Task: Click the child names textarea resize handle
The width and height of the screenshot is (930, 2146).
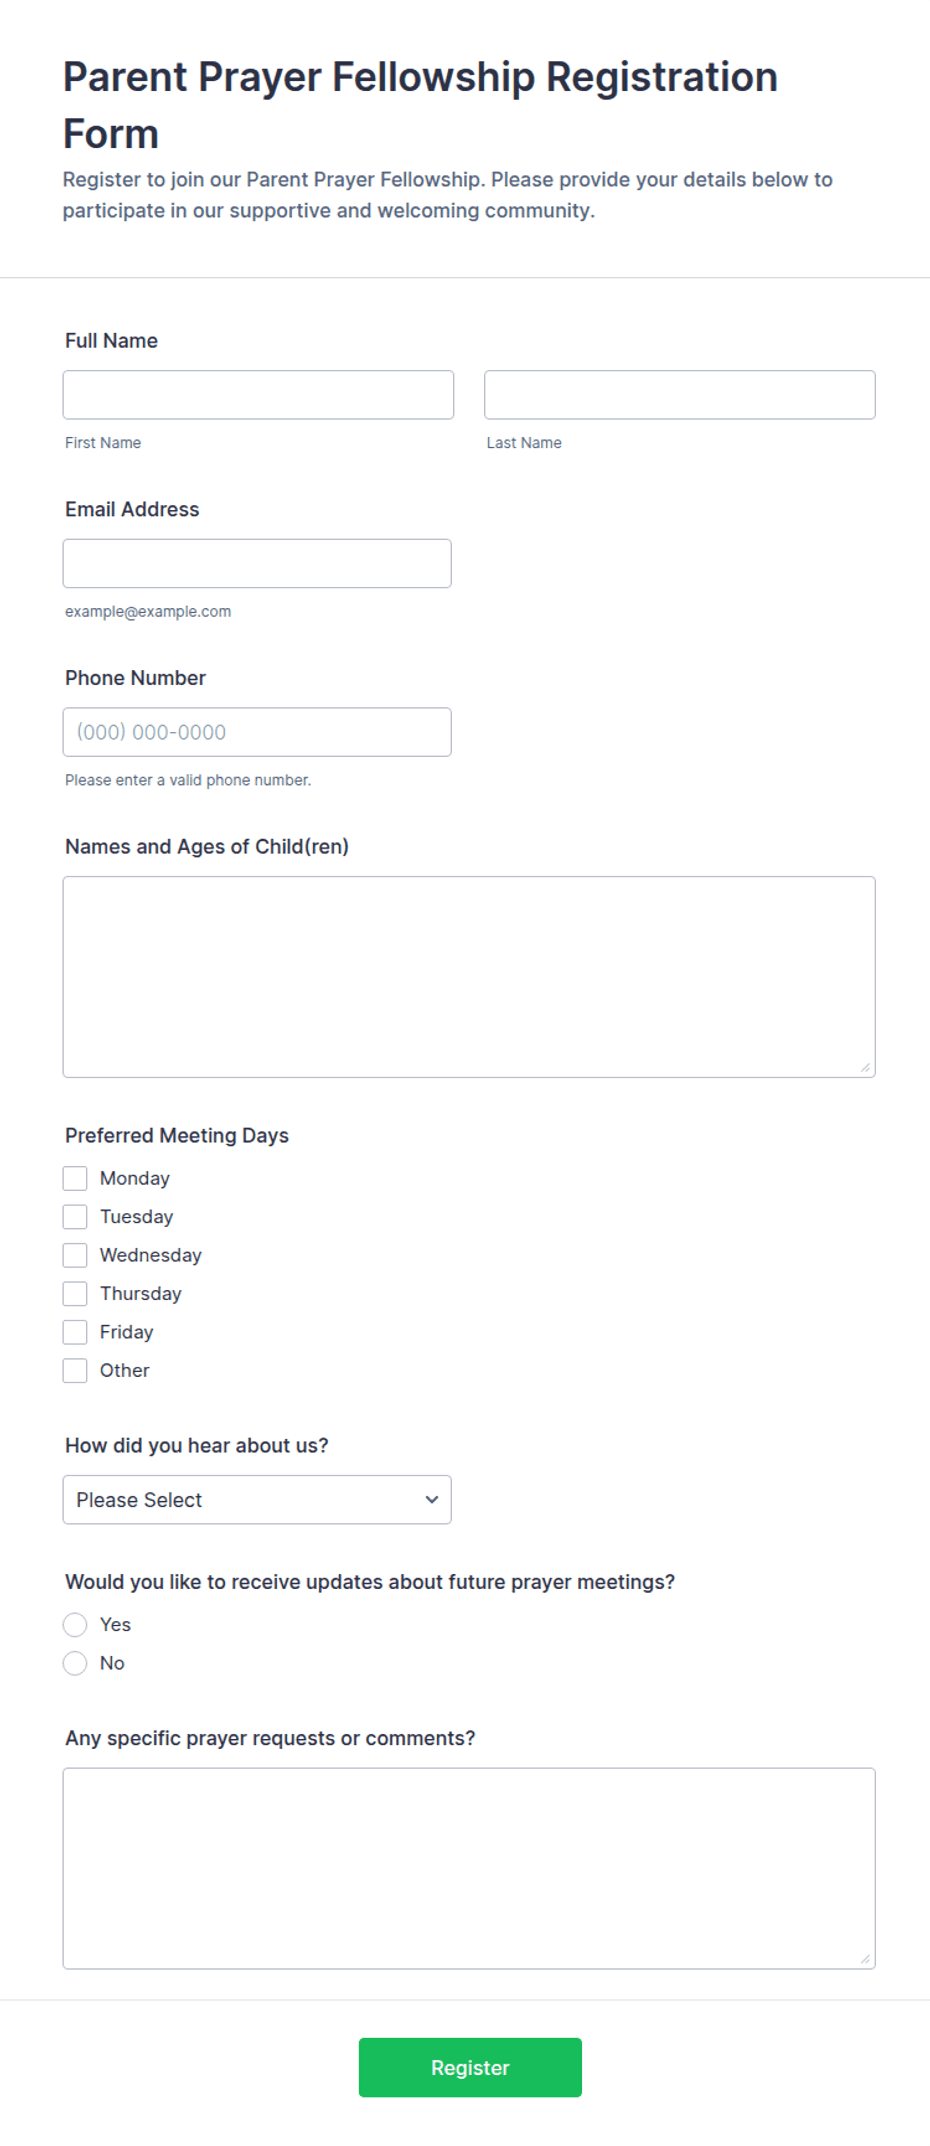Action: click(x=866, y=1068)
